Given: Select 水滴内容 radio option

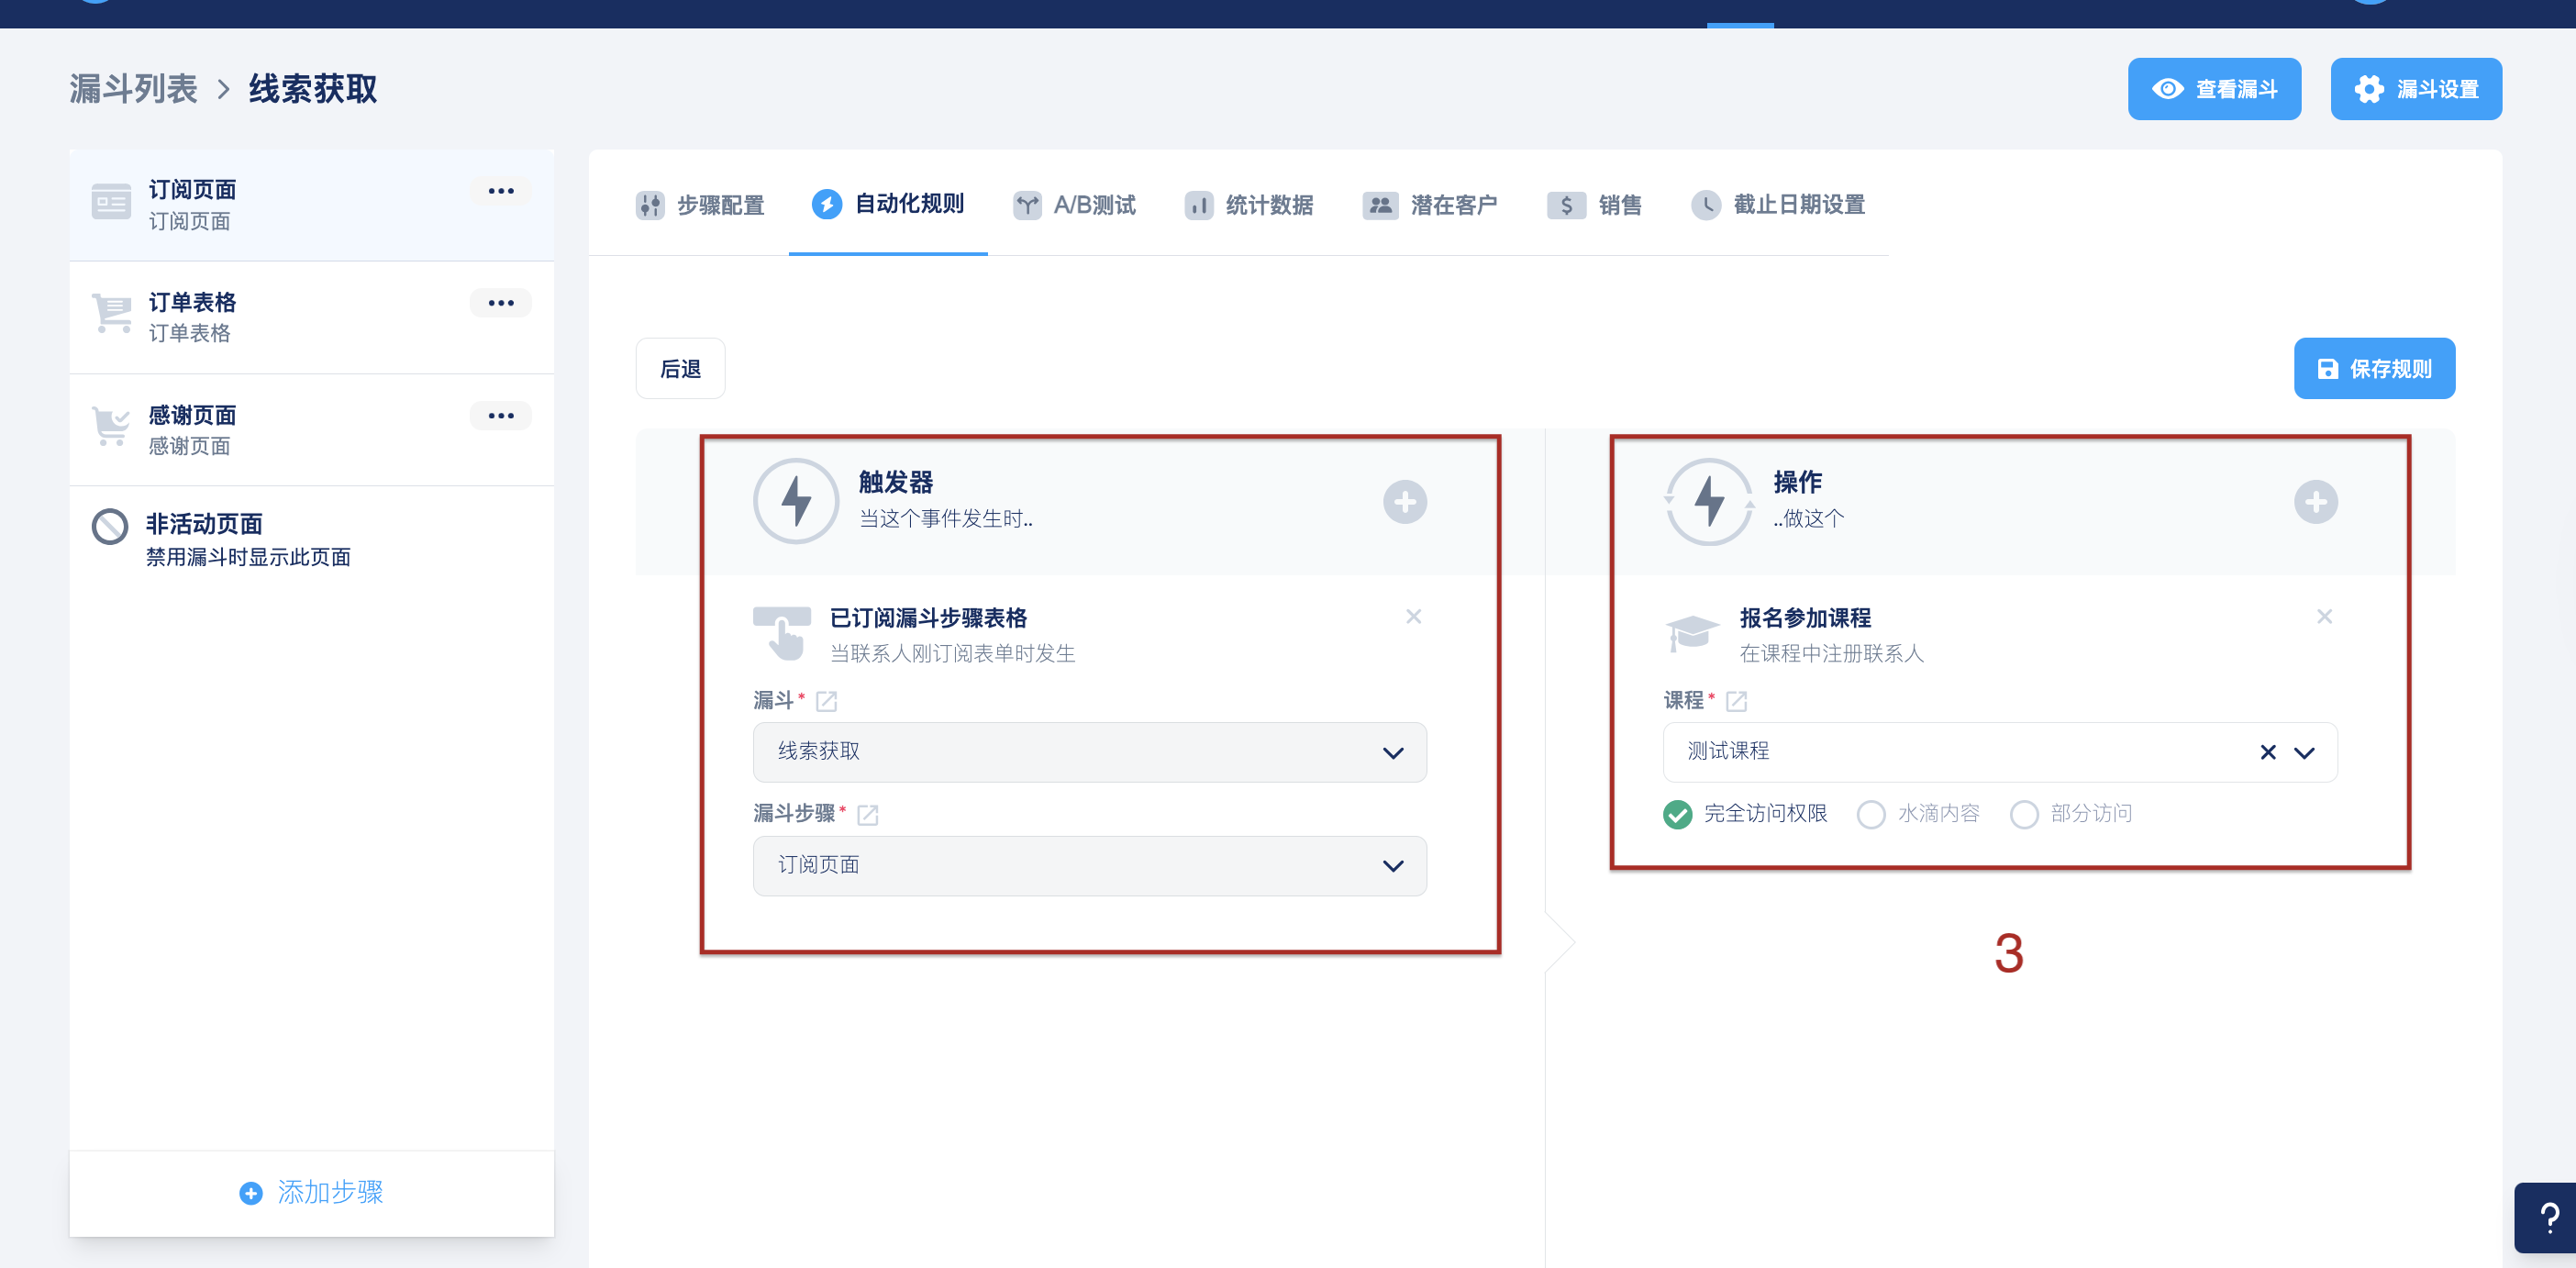Looking at the screenshot, I should click(1870, 815).
